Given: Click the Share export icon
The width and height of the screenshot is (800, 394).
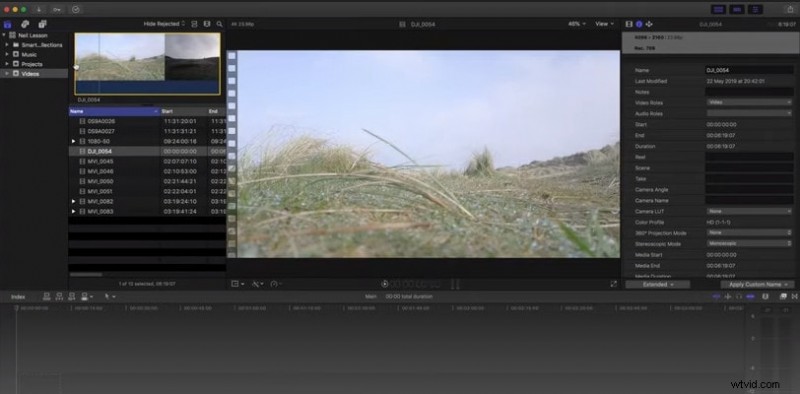Looking at the screenshot, I should (790, 9).
